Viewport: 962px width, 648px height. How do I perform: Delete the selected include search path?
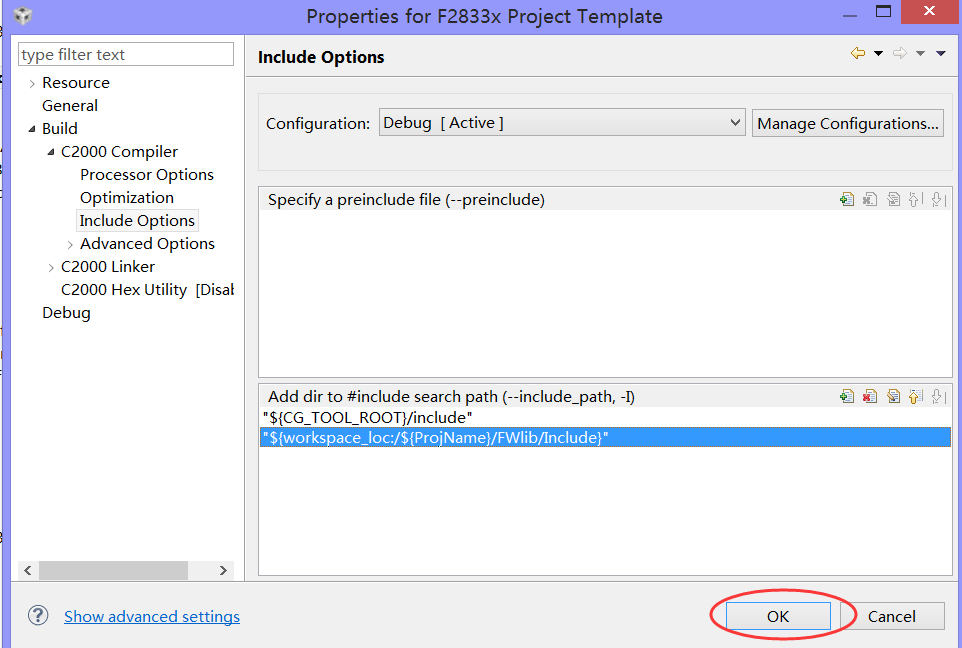coord(870,397)
